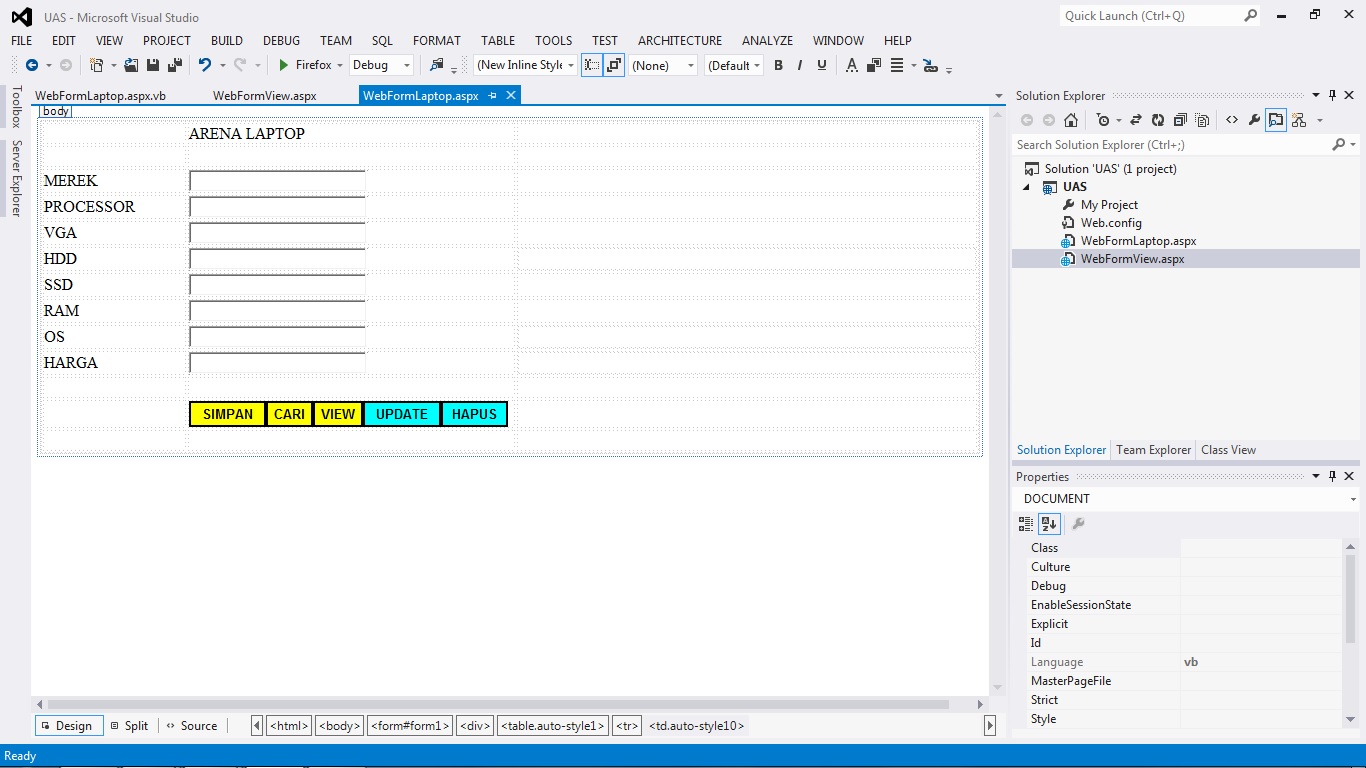1366x768 pixels.
Task: Select the Refresh icon in Solution Explorer
Action: click(x=1158, y=120)
